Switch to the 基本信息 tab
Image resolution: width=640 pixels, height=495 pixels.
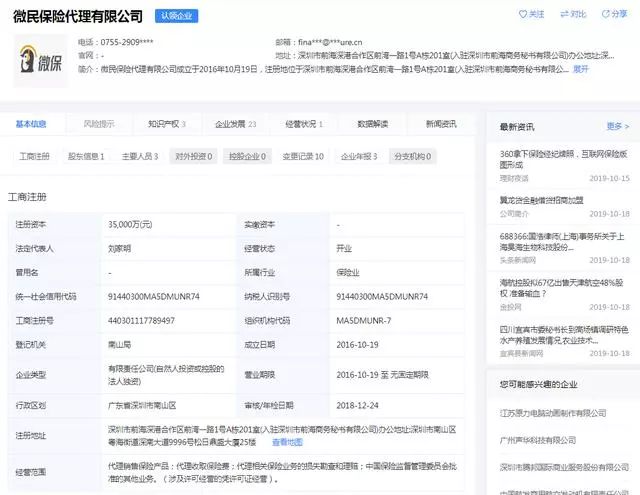tap(31, 124)
